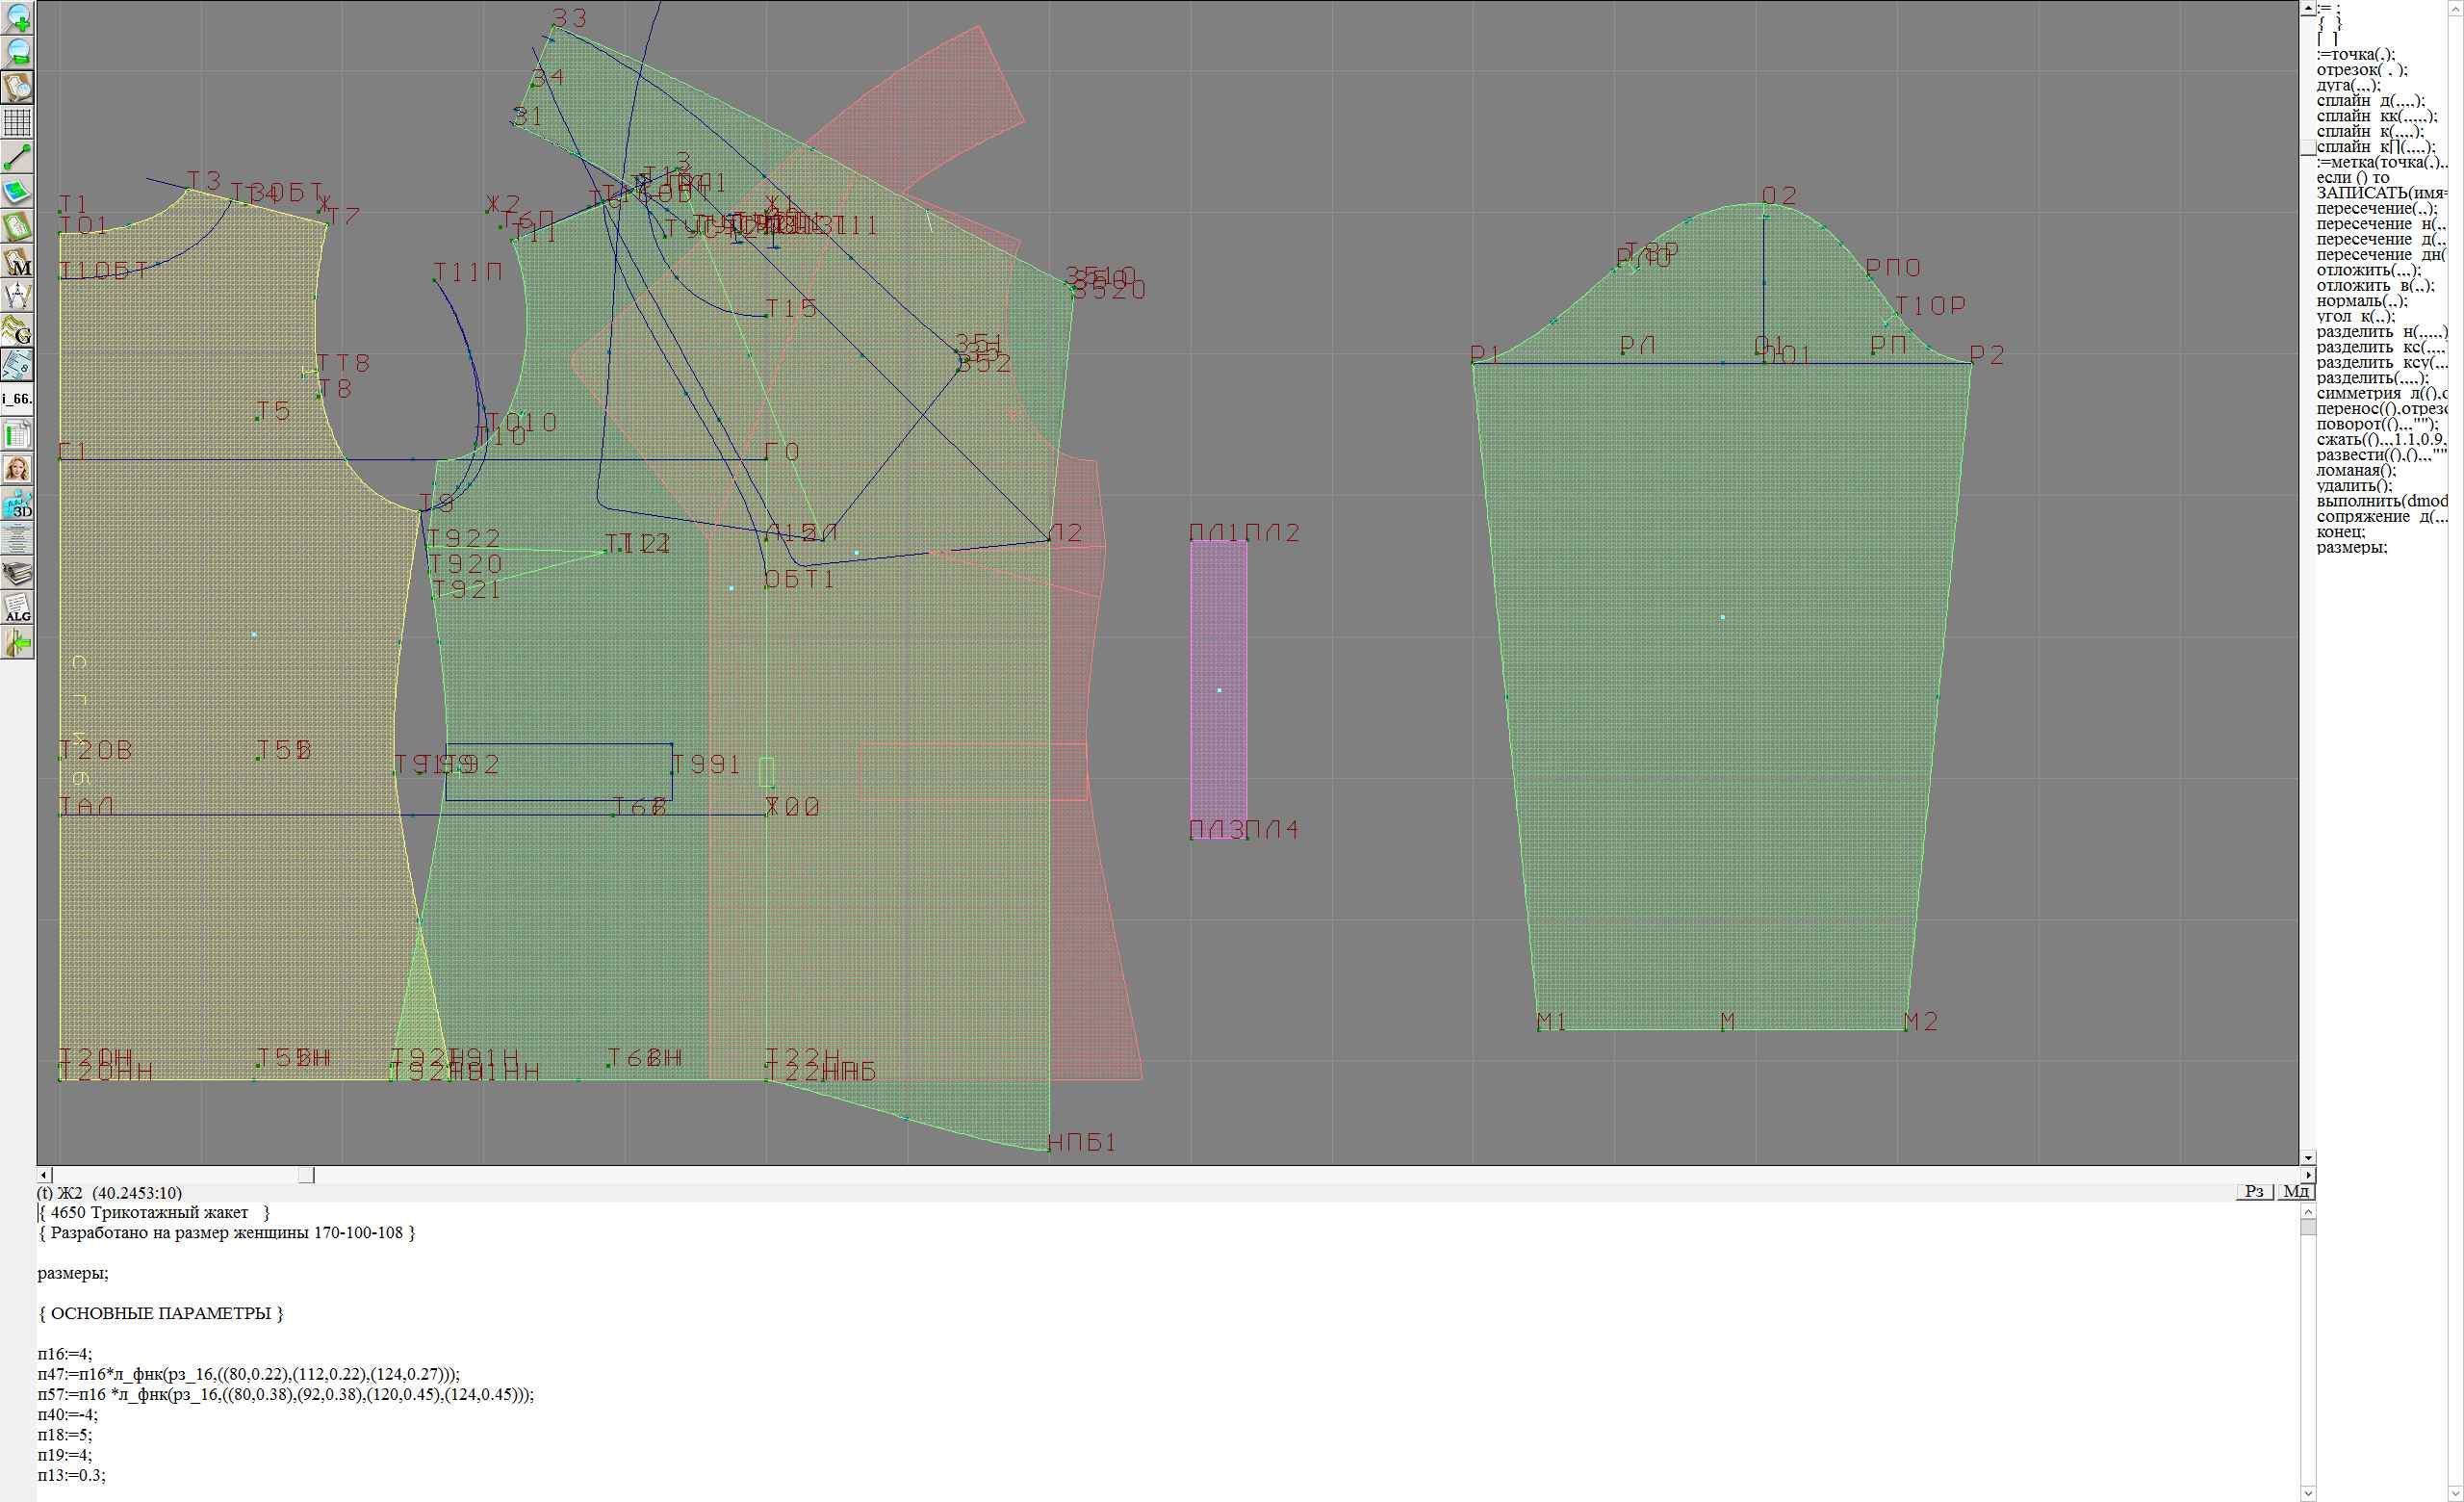
Task: Click the canvas vertical scrollbar down arrow
Action: [x=2308, y=1157]
